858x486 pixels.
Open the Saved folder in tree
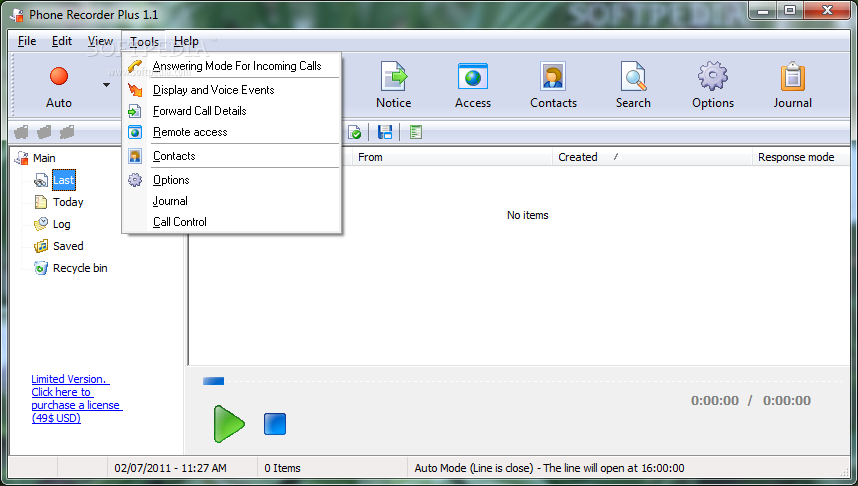click(68, 246)
